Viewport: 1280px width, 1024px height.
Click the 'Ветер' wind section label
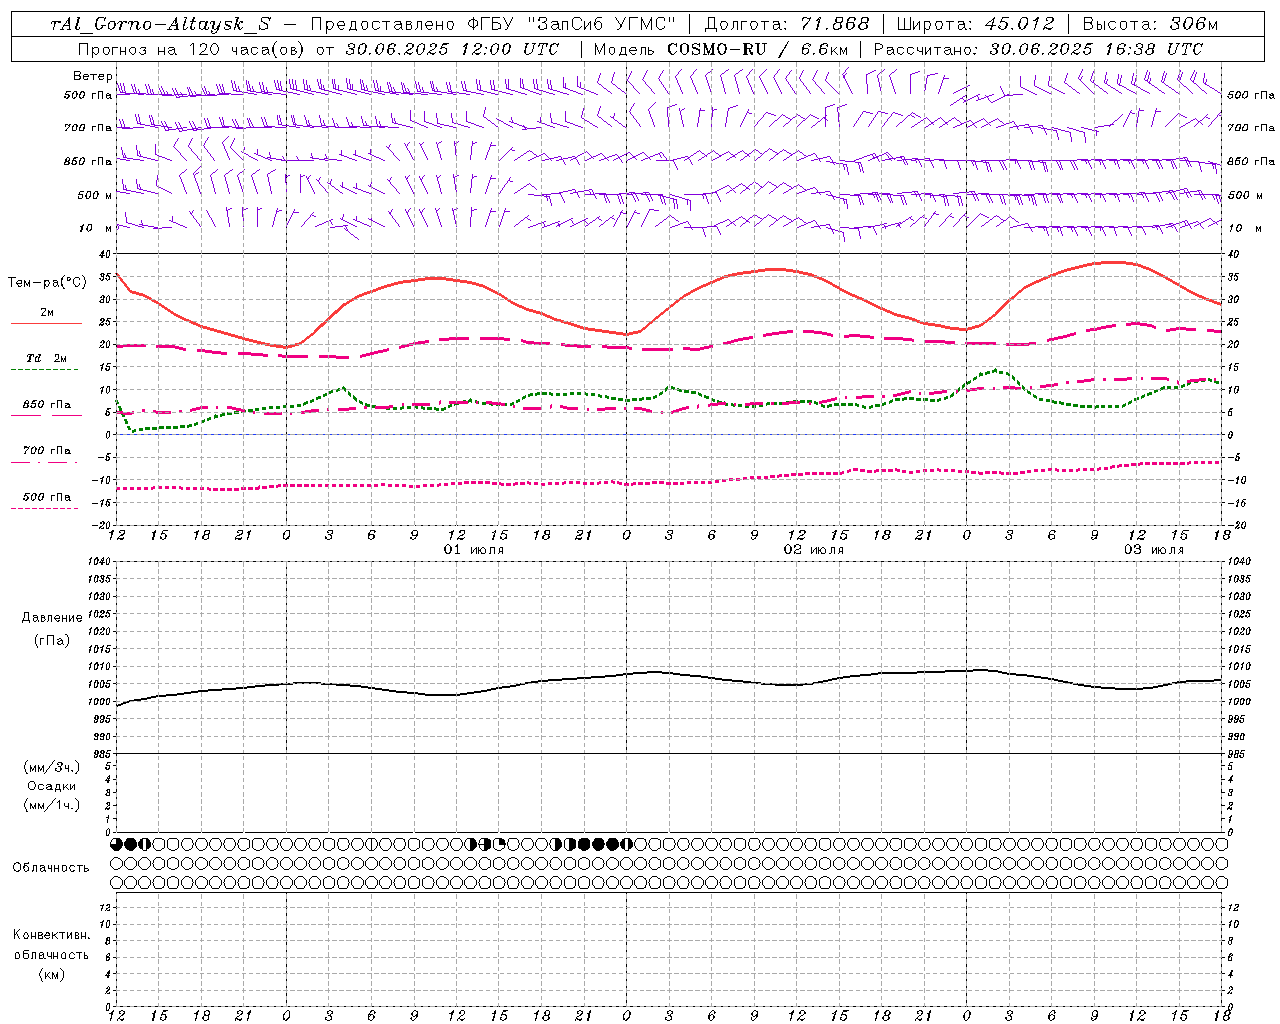92,76
